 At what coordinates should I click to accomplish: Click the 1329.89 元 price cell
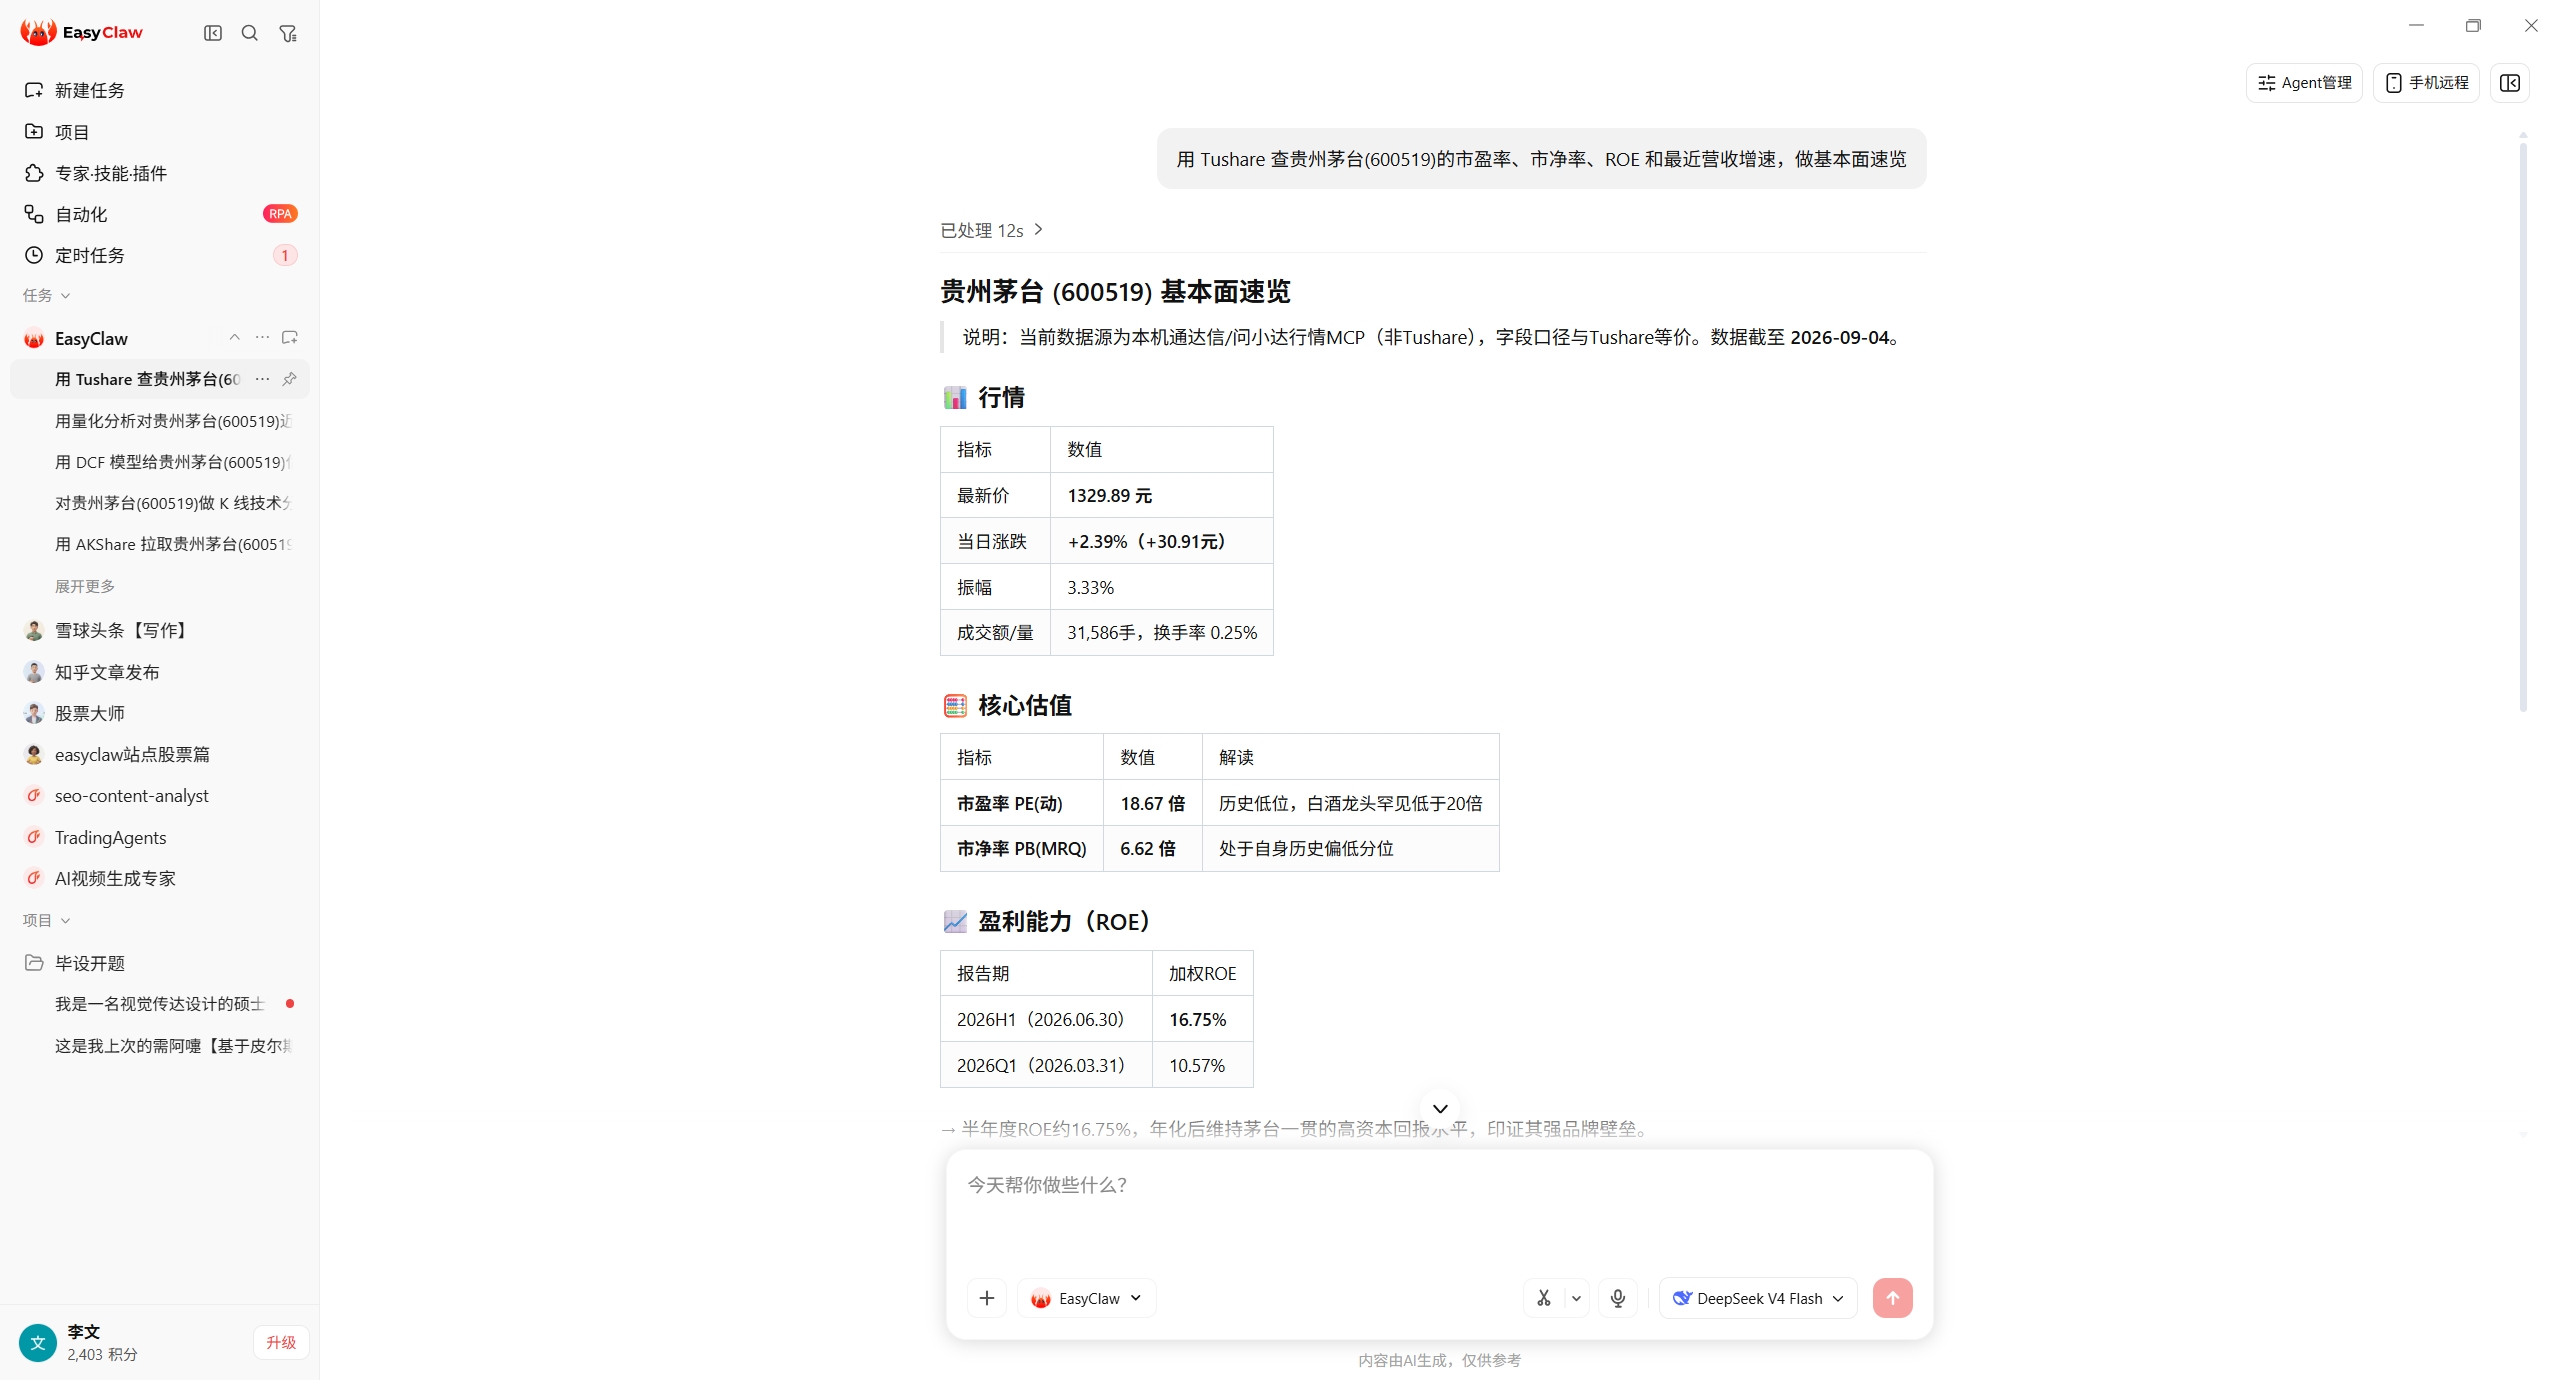point(1161,495)
